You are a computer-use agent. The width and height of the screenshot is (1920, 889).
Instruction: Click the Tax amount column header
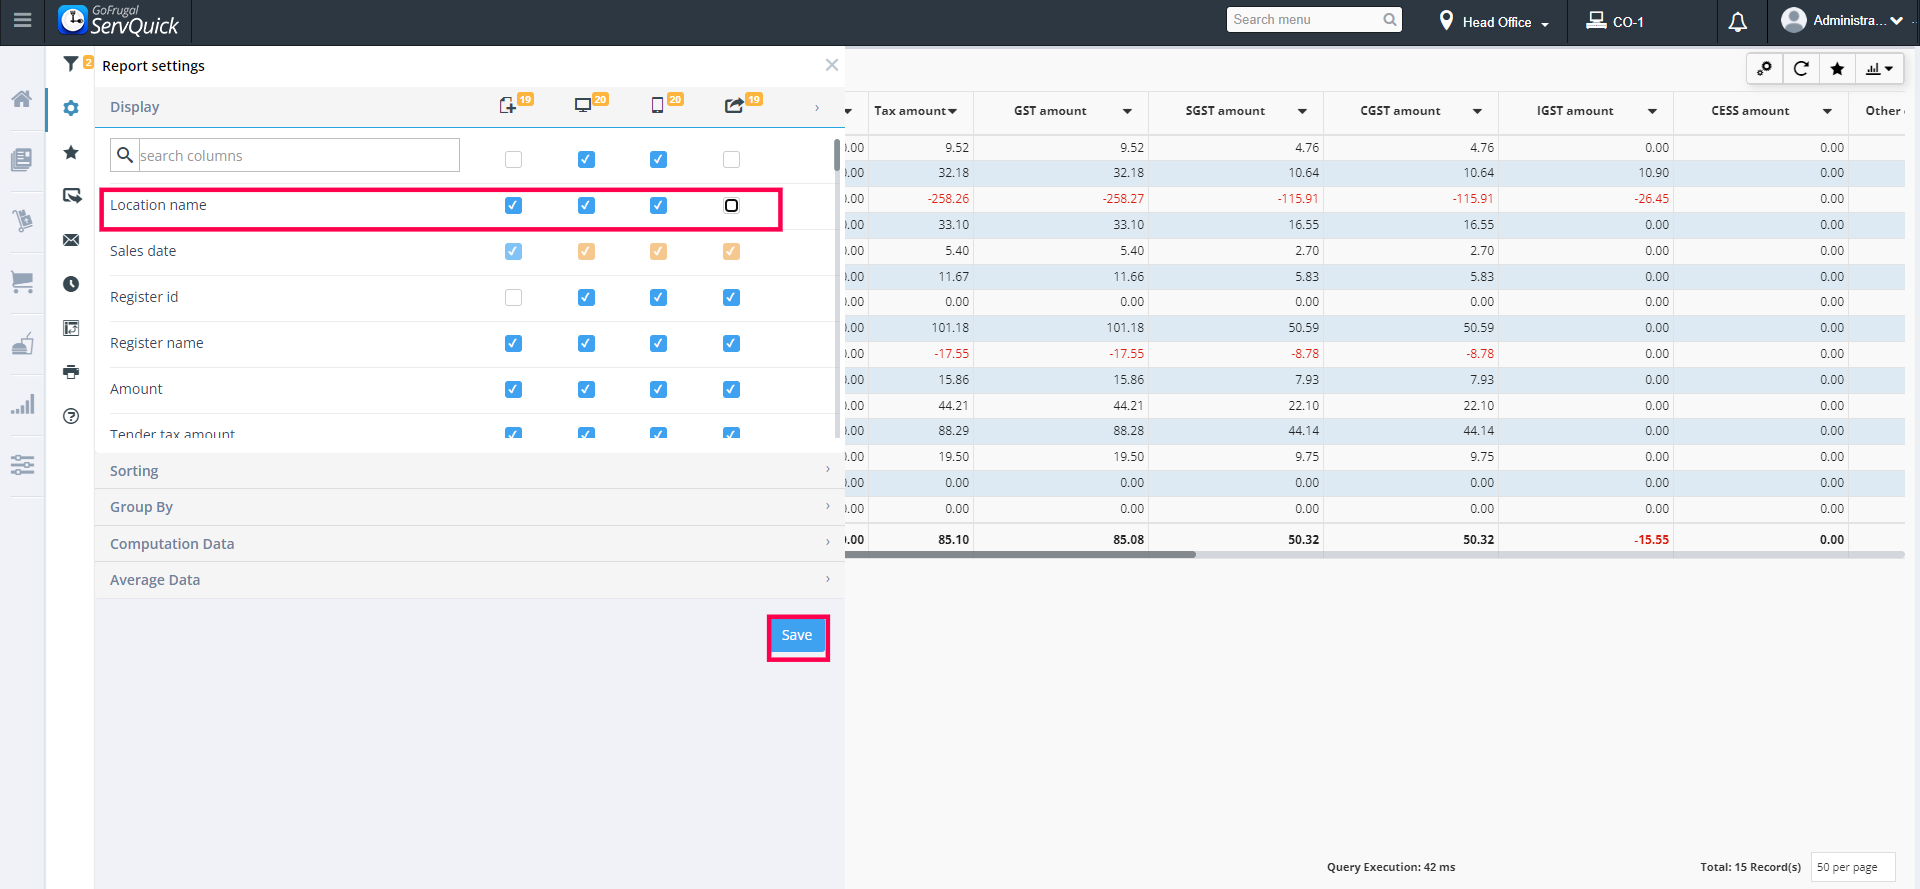pyautogui.click(x=910, y=111)
